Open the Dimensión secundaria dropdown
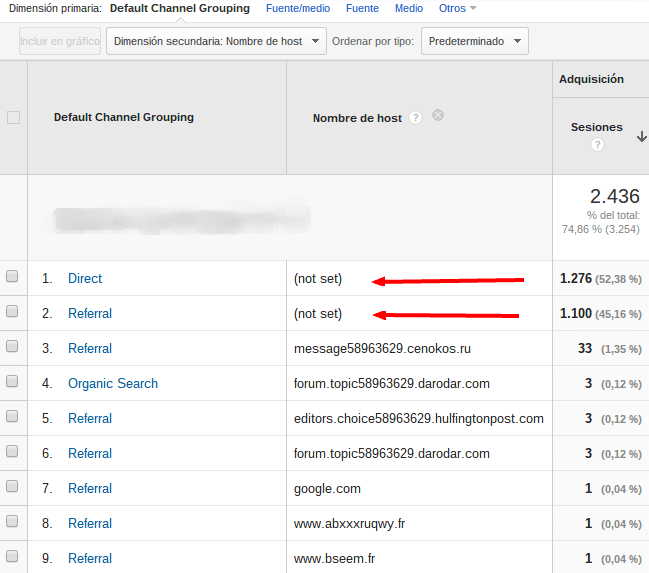 (x=216, y=41)
